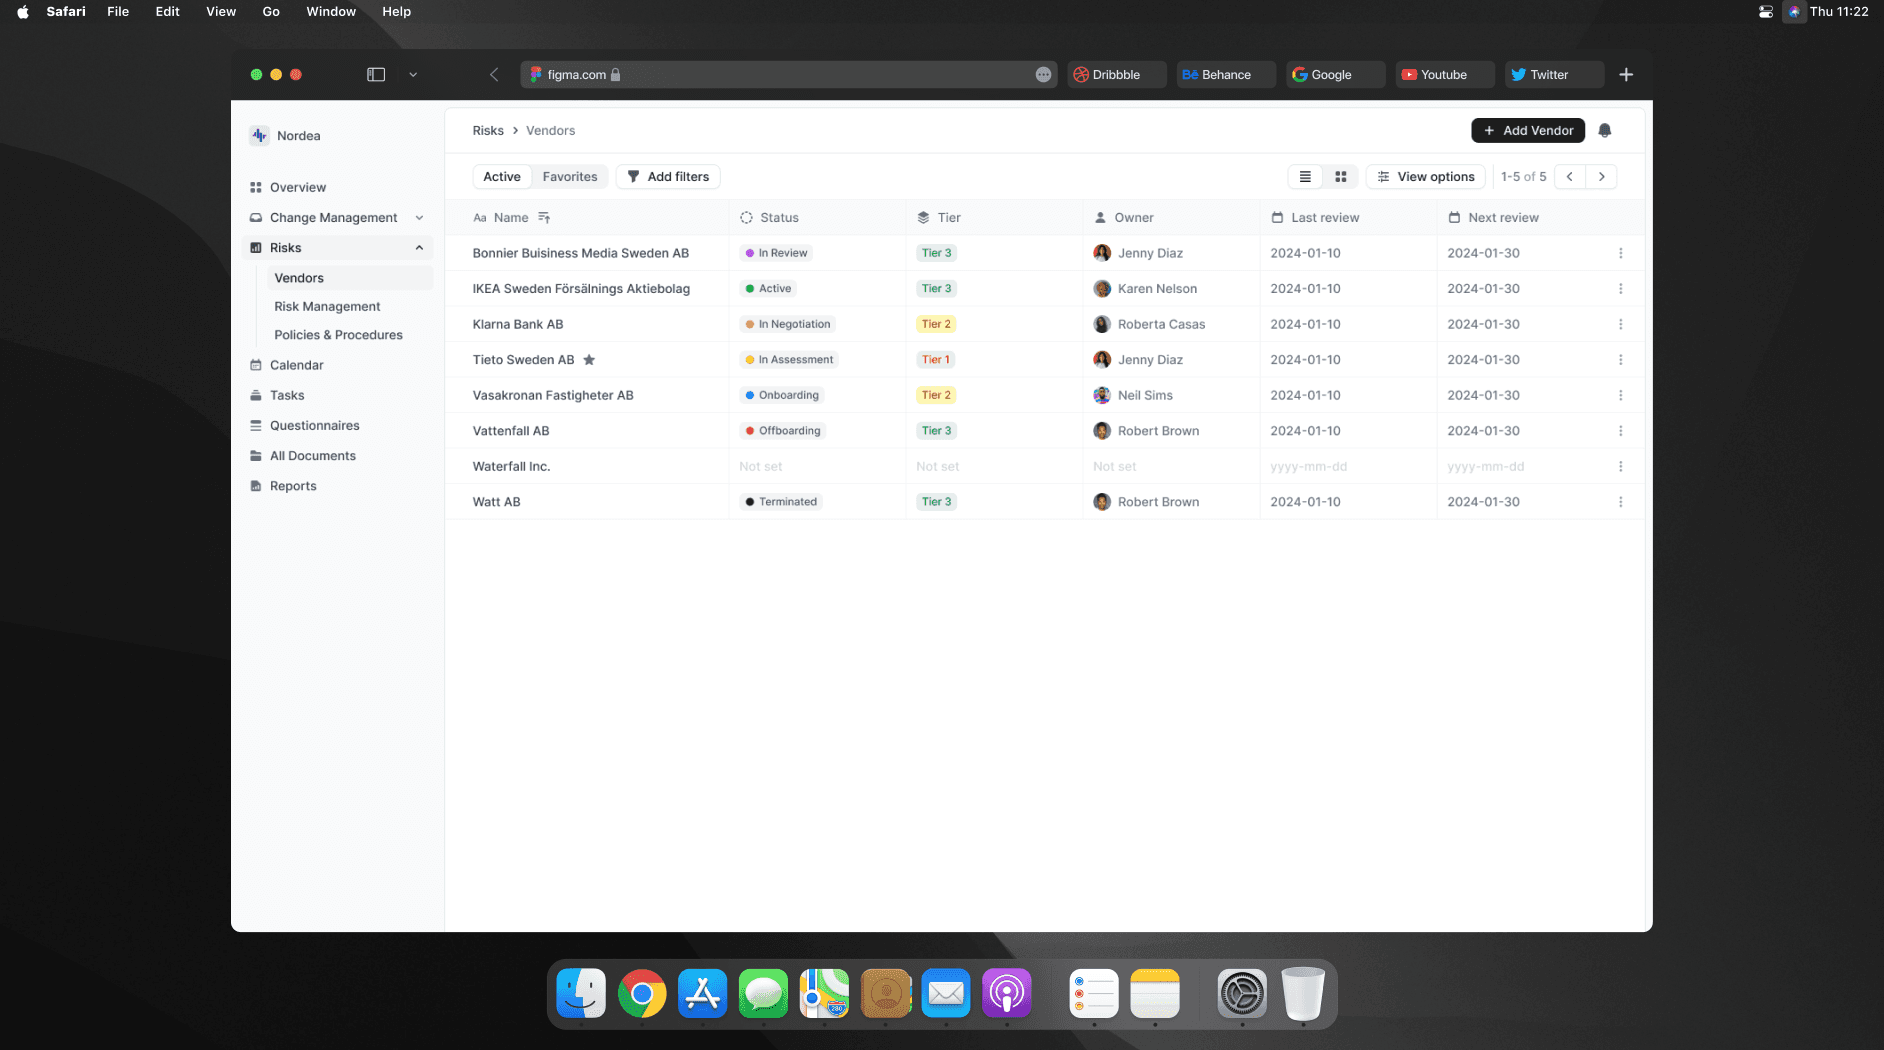1884x1050 pixels.
Task: Set next review date for Waterfall Inc.
Action: pyautogui.click(x=1485, y=466)
